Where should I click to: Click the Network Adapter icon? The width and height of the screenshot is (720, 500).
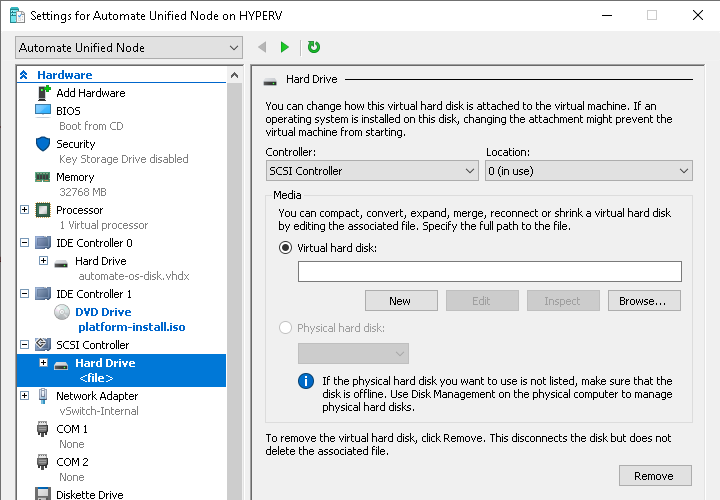pyautogui.click(x=43, y=396)
